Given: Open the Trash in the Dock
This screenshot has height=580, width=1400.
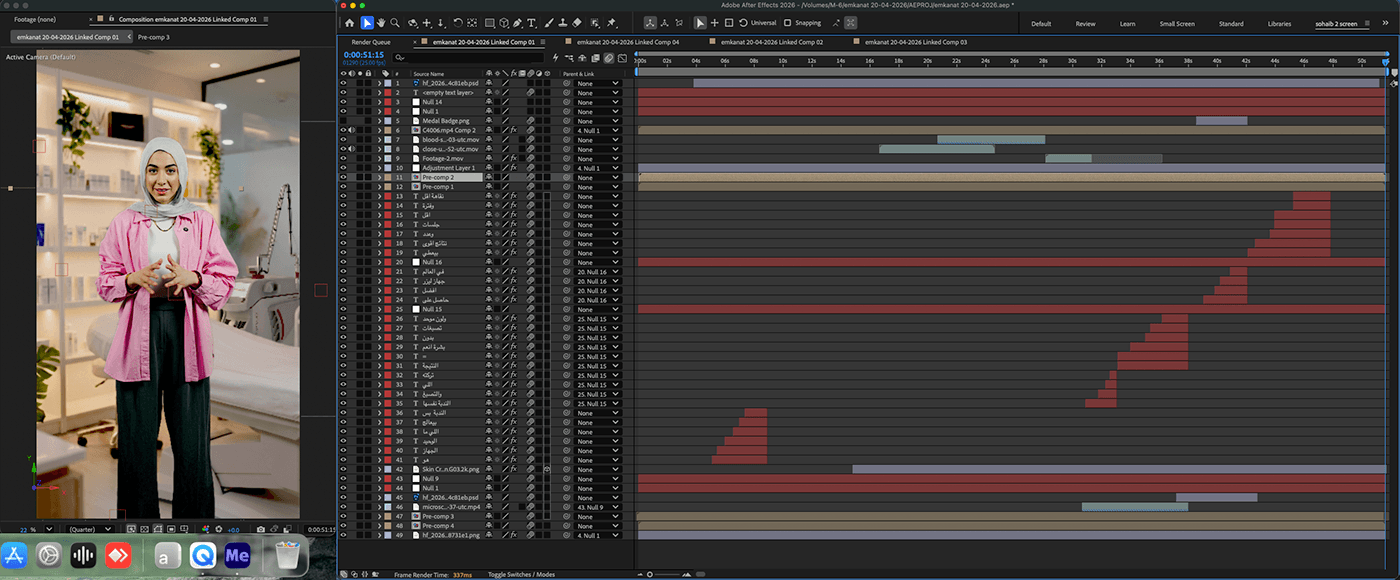Looking at the screenshot, I should (288, 555).
